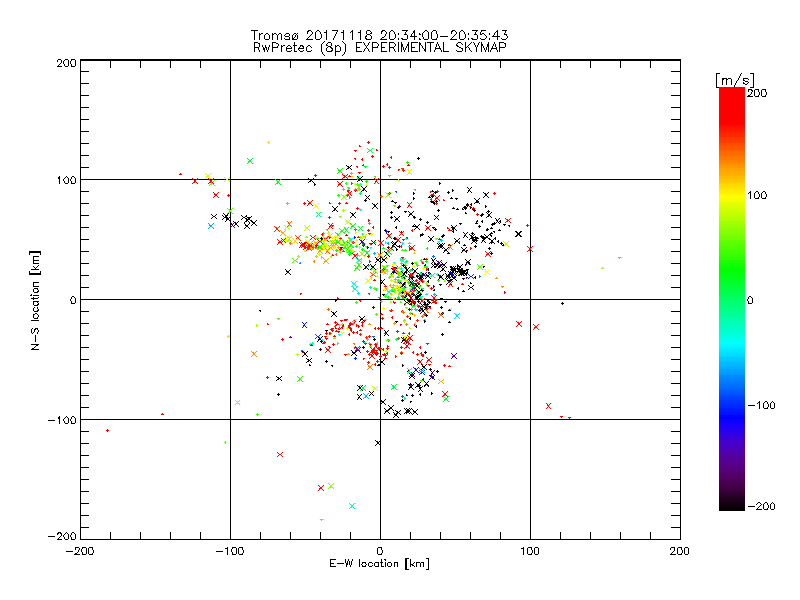The height and width of the screenshot is (600, 800).
Task: Click the y-axis tick label '200' at top
Action: coord(66,64)
